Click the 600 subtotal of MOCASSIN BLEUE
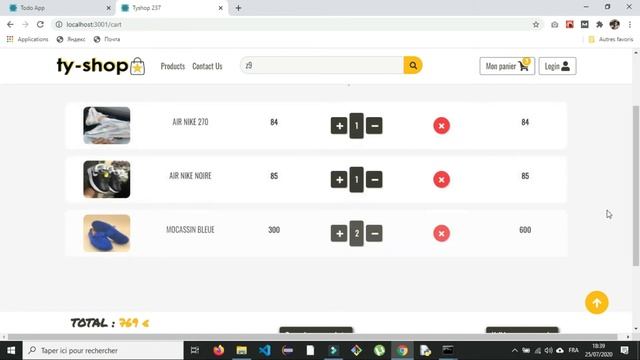The image size is (640, 360). (x=525, y=230)
